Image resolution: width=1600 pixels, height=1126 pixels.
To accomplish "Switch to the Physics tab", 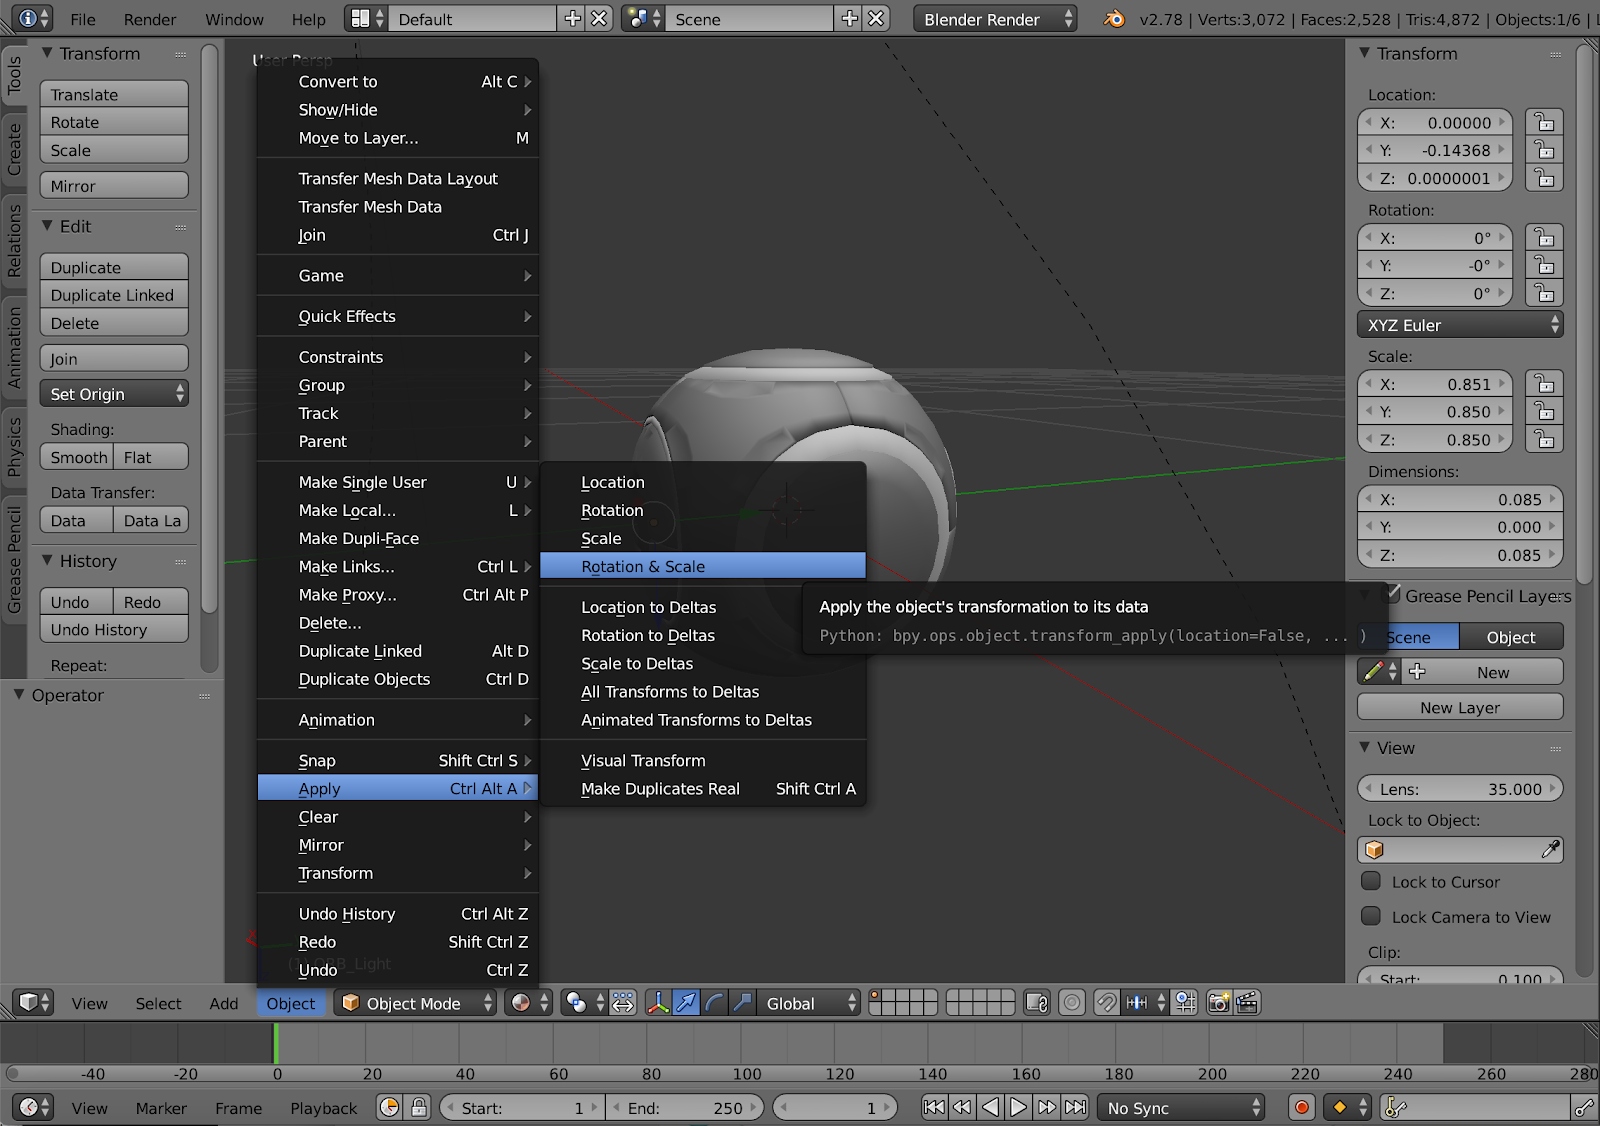I will coord(14,446).
